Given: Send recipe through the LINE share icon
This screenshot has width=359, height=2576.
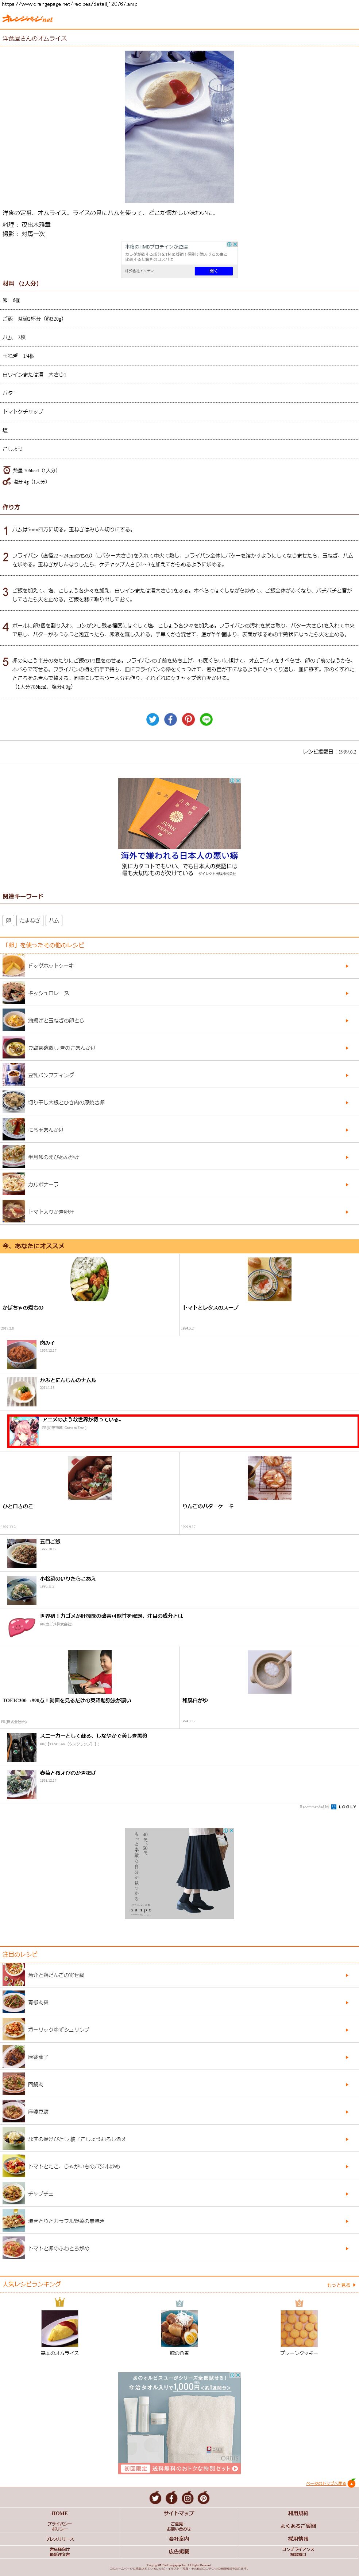Looking at the screenshot, I should 206,719.
